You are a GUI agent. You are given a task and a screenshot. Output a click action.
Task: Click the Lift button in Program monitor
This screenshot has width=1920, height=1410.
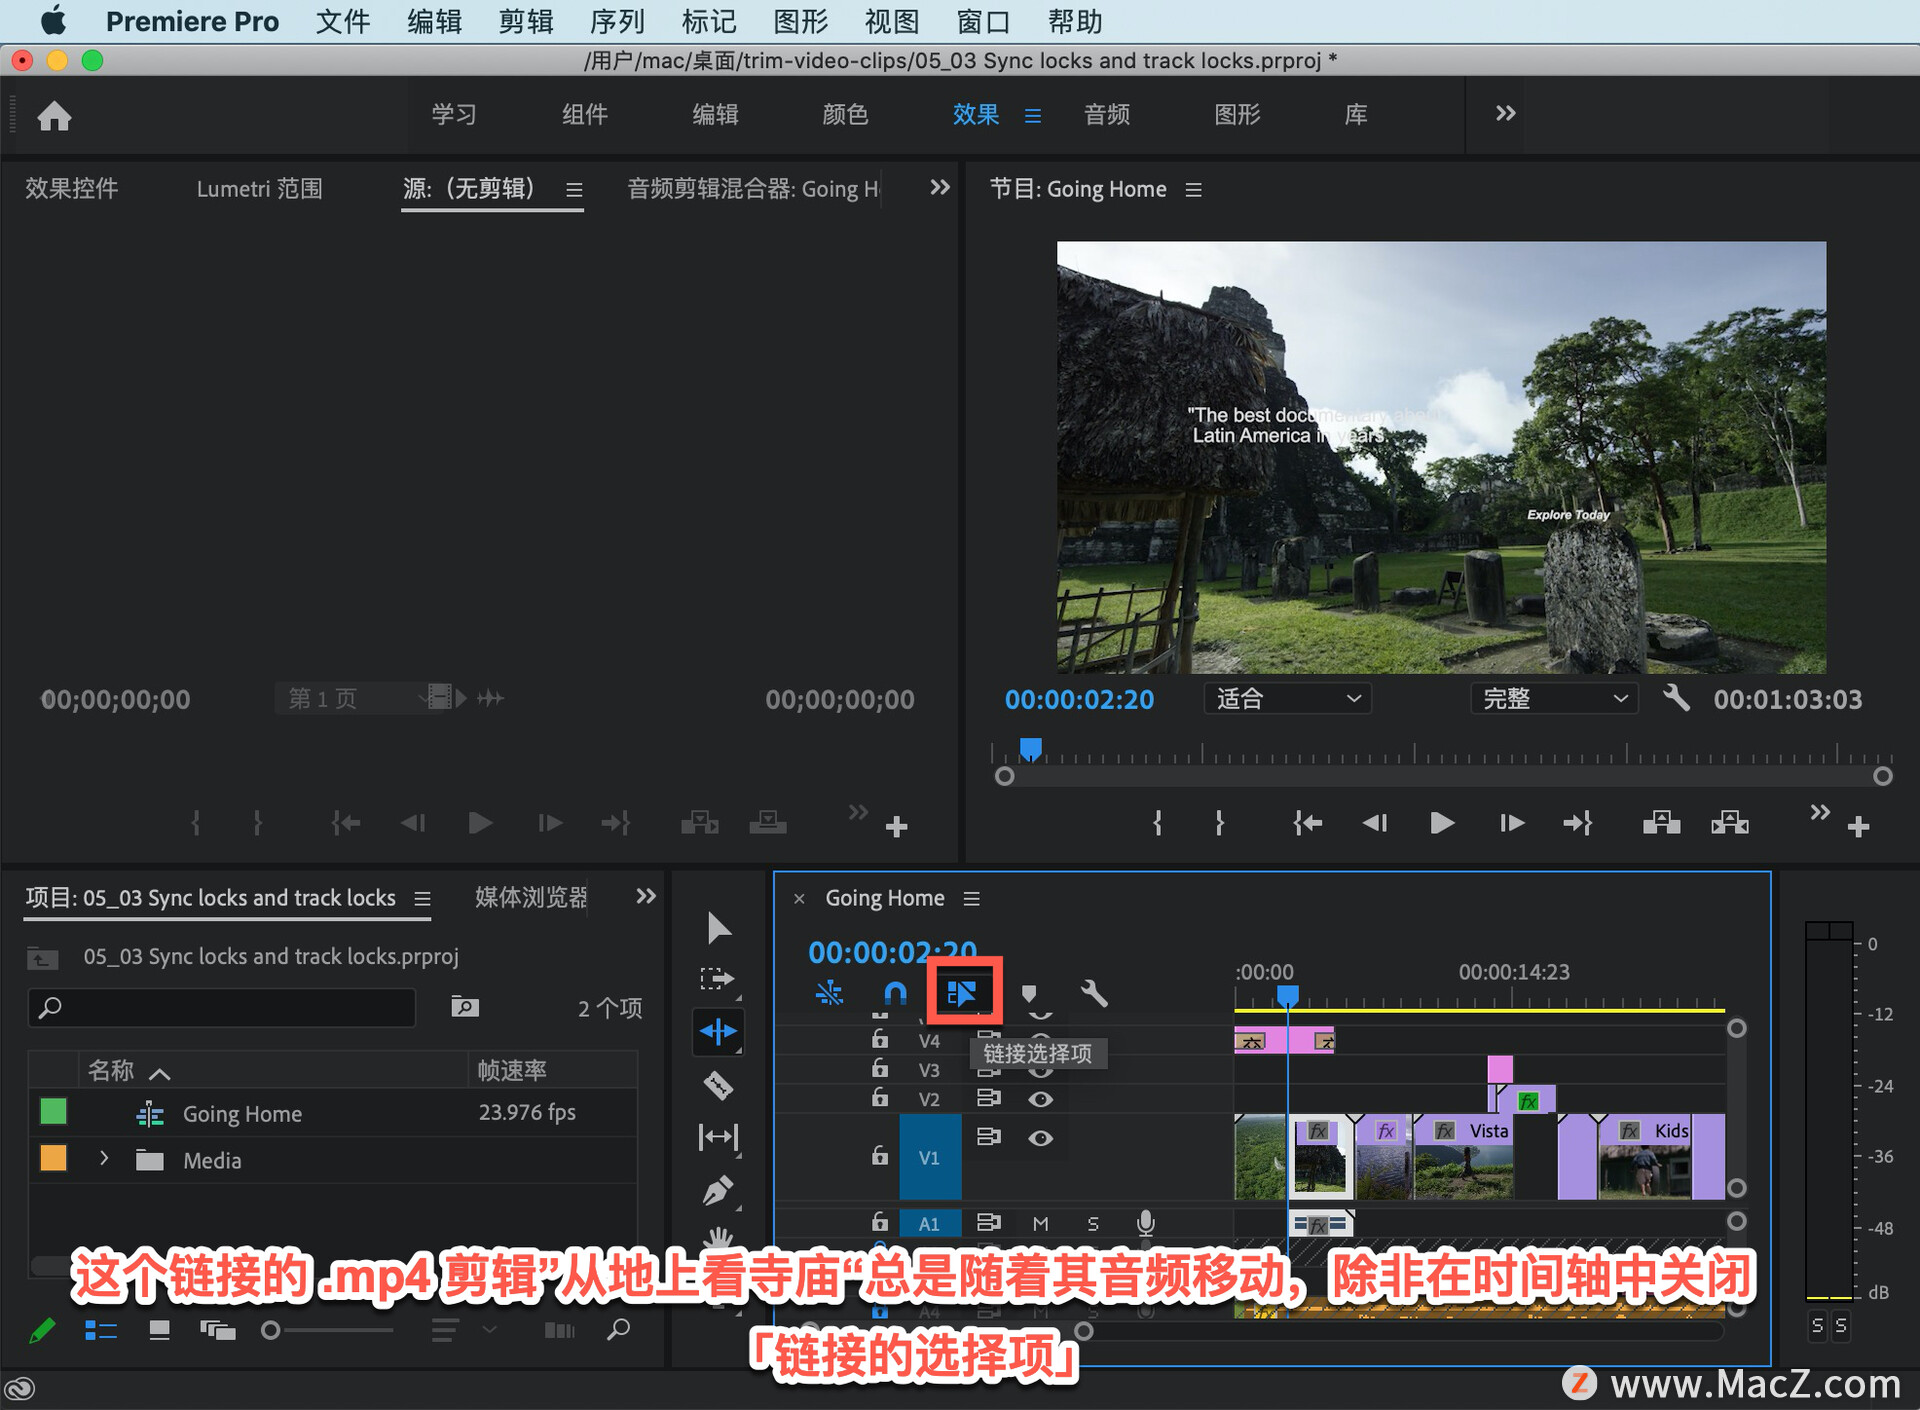[x=1661, y=823]
